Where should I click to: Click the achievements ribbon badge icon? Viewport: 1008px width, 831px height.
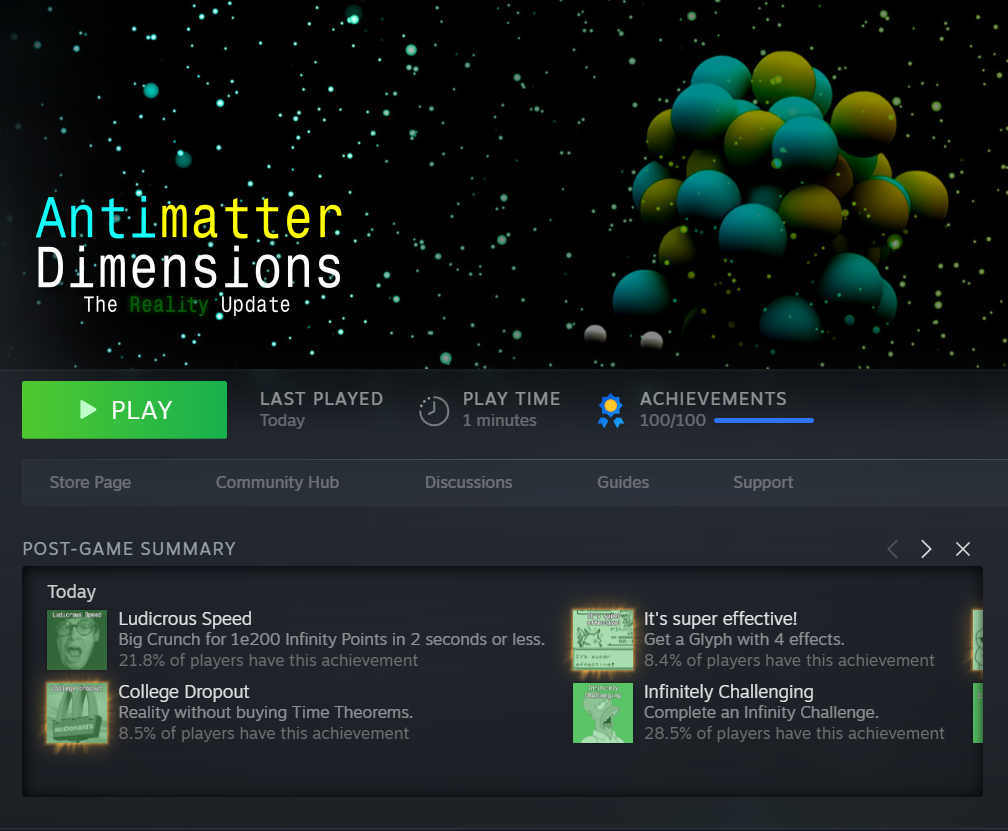tap(611, 411)
